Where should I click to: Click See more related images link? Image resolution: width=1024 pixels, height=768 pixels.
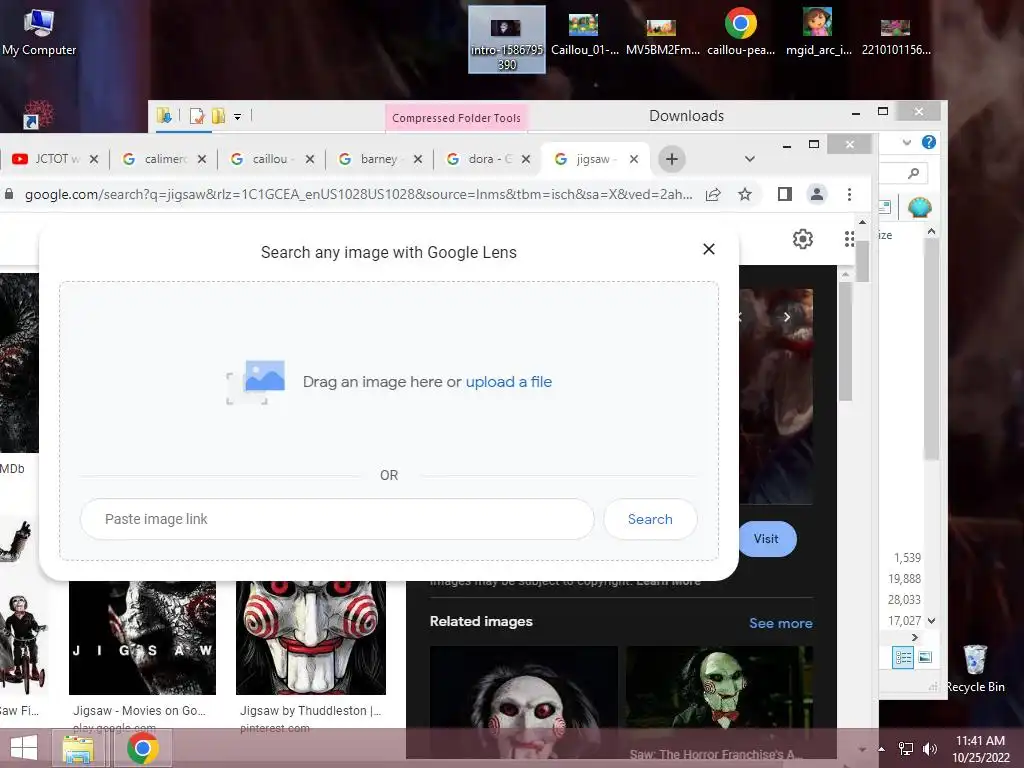coord(780,623)
